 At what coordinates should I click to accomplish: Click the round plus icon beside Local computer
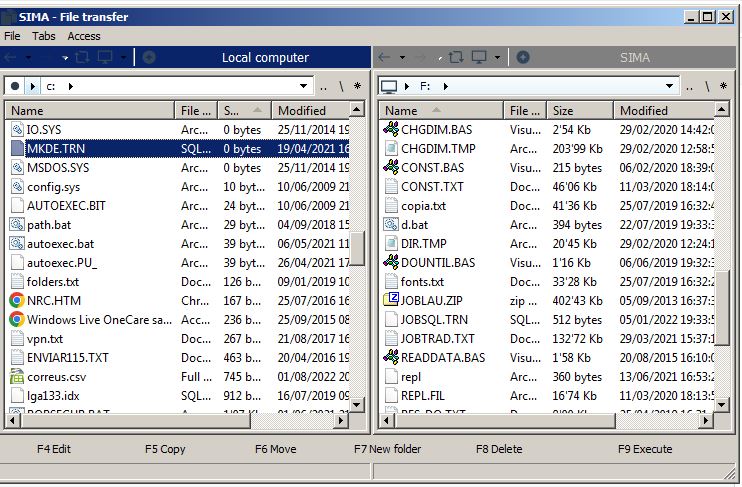click(149, 58)
